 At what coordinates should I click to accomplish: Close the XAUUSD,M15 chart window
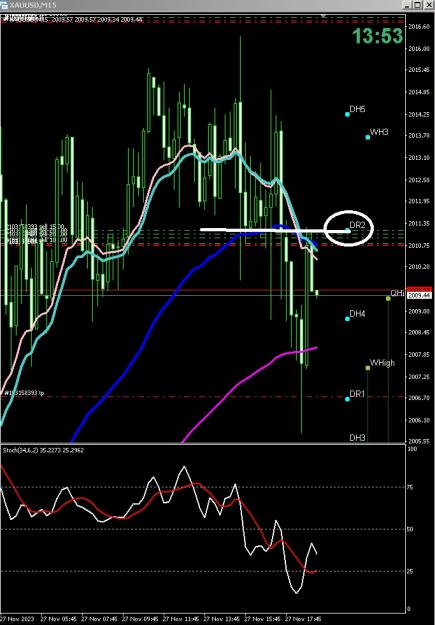click(427, 5)
